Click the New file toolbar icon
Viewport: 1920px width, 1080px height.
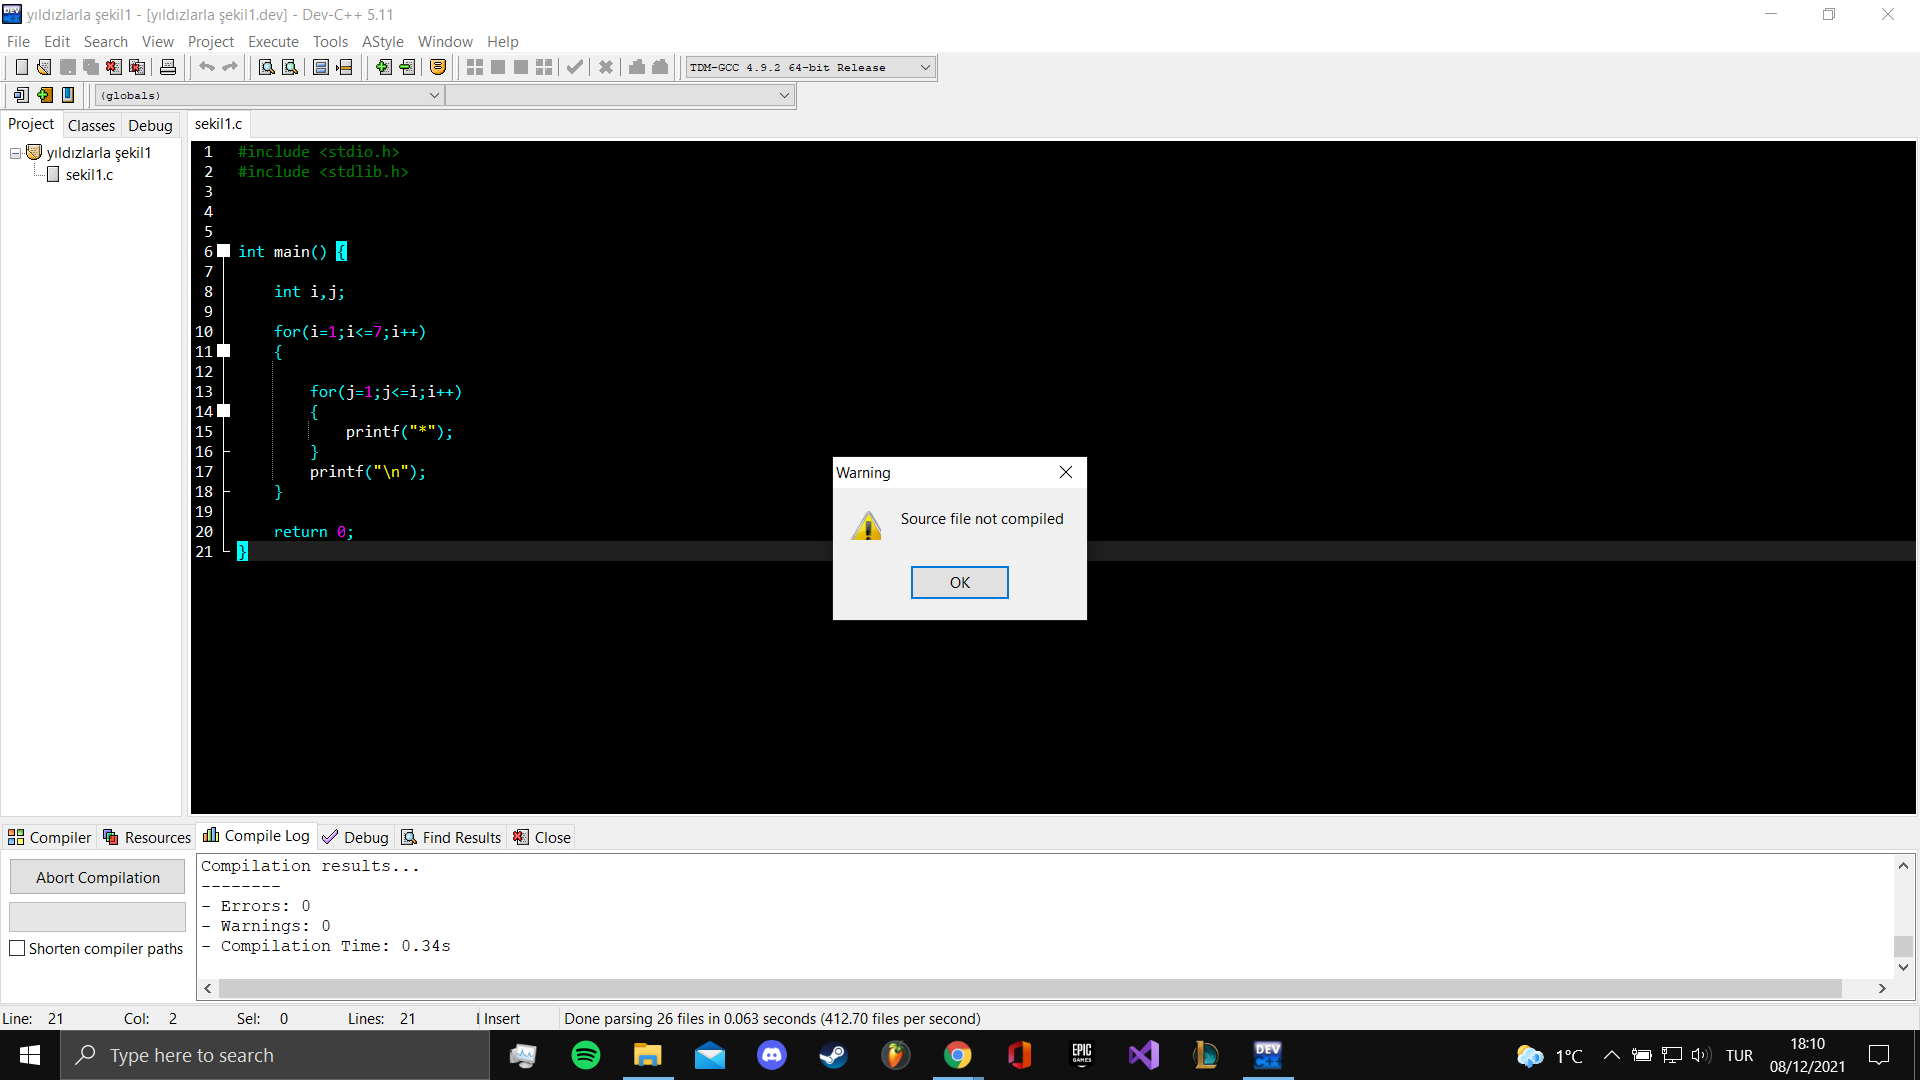pyautogui.click(x=21, y=67)
